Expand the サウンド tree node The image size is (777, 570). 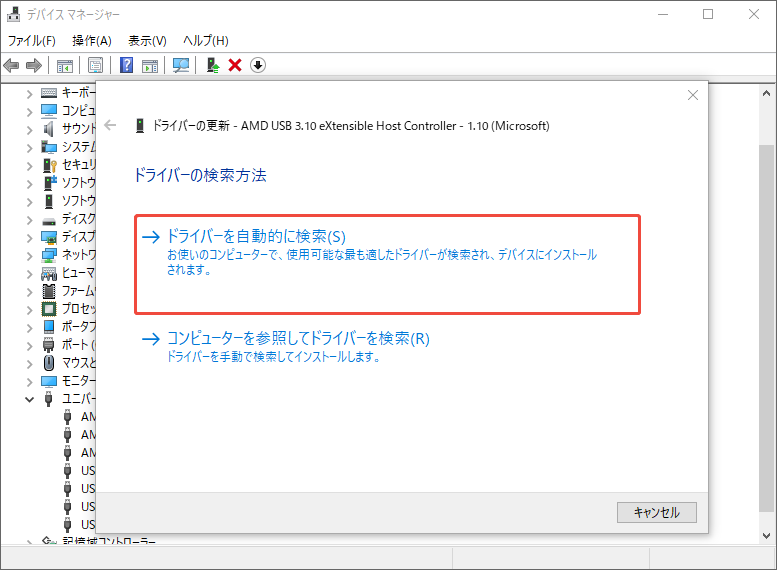[x=29, y=130]
